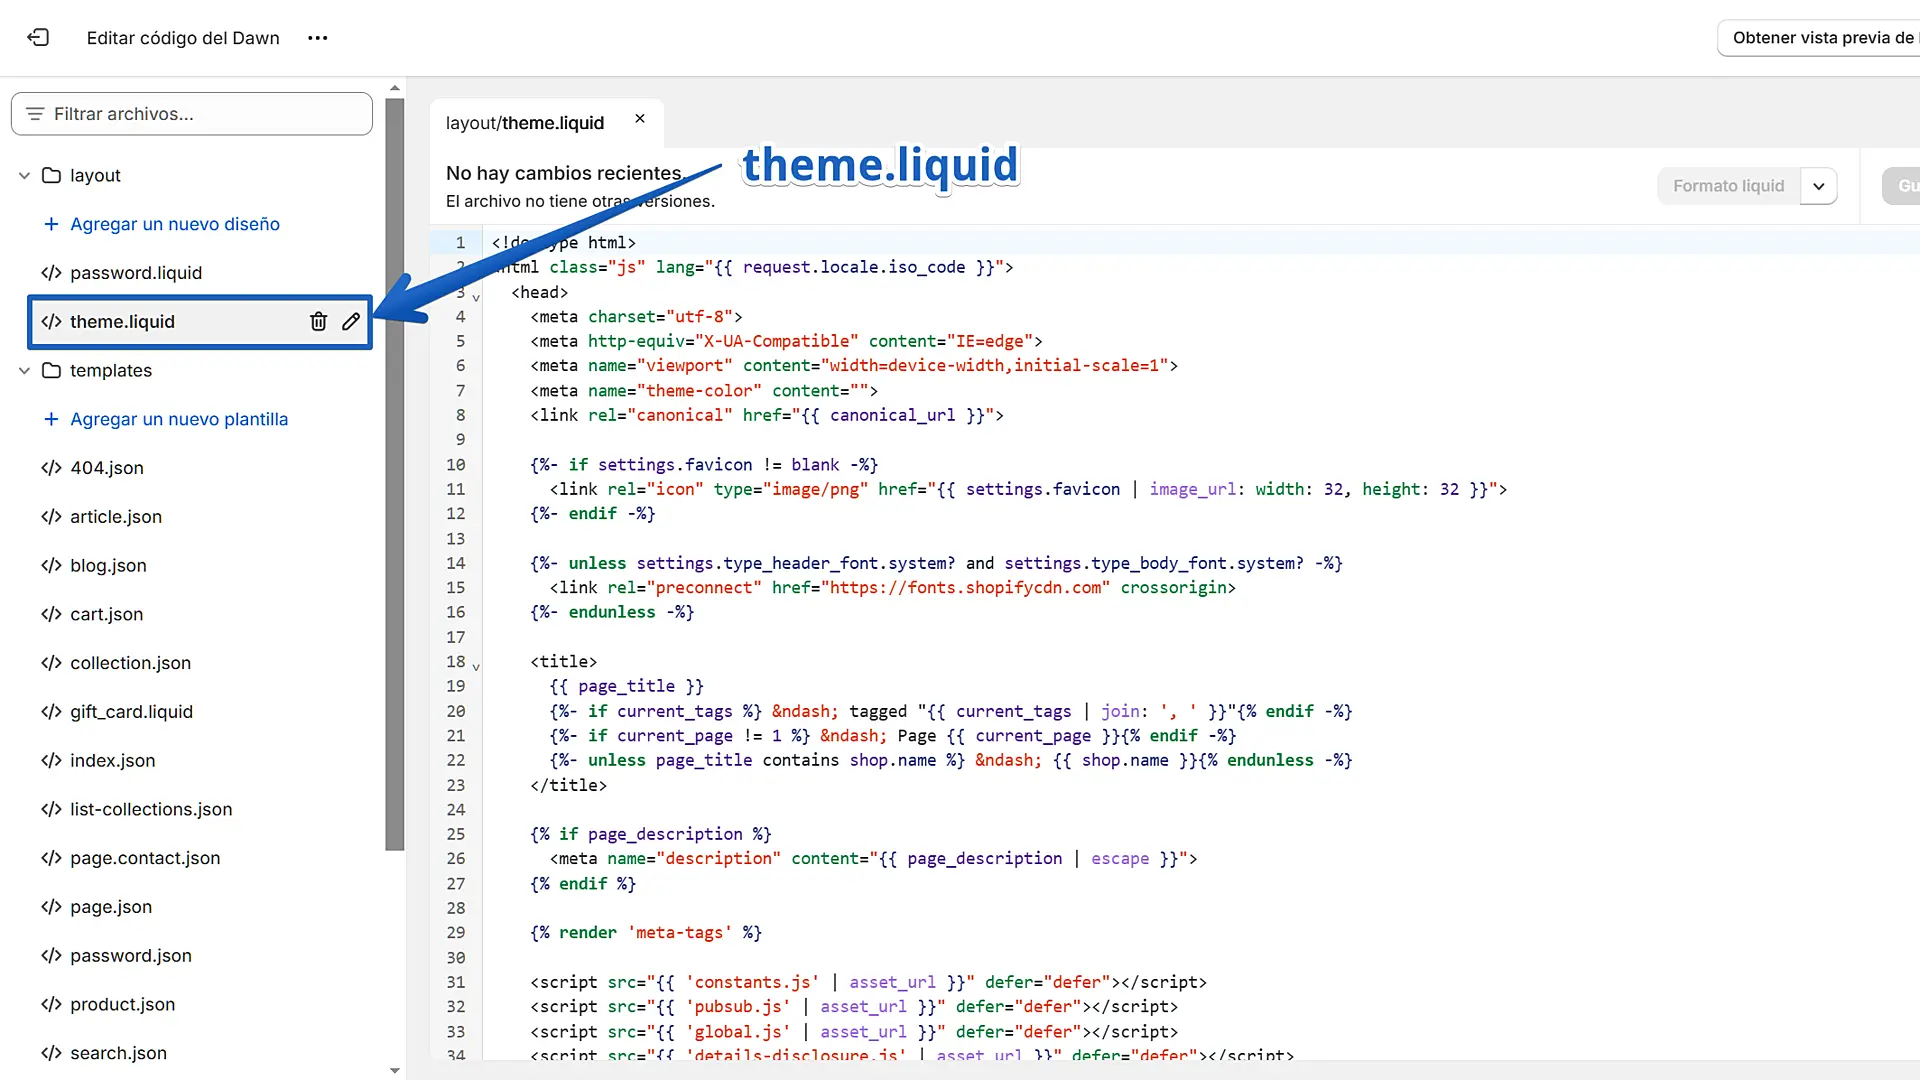Screen dimensions: 1920x1080
Task: Click the exit editor back icon
Action: 38,38
